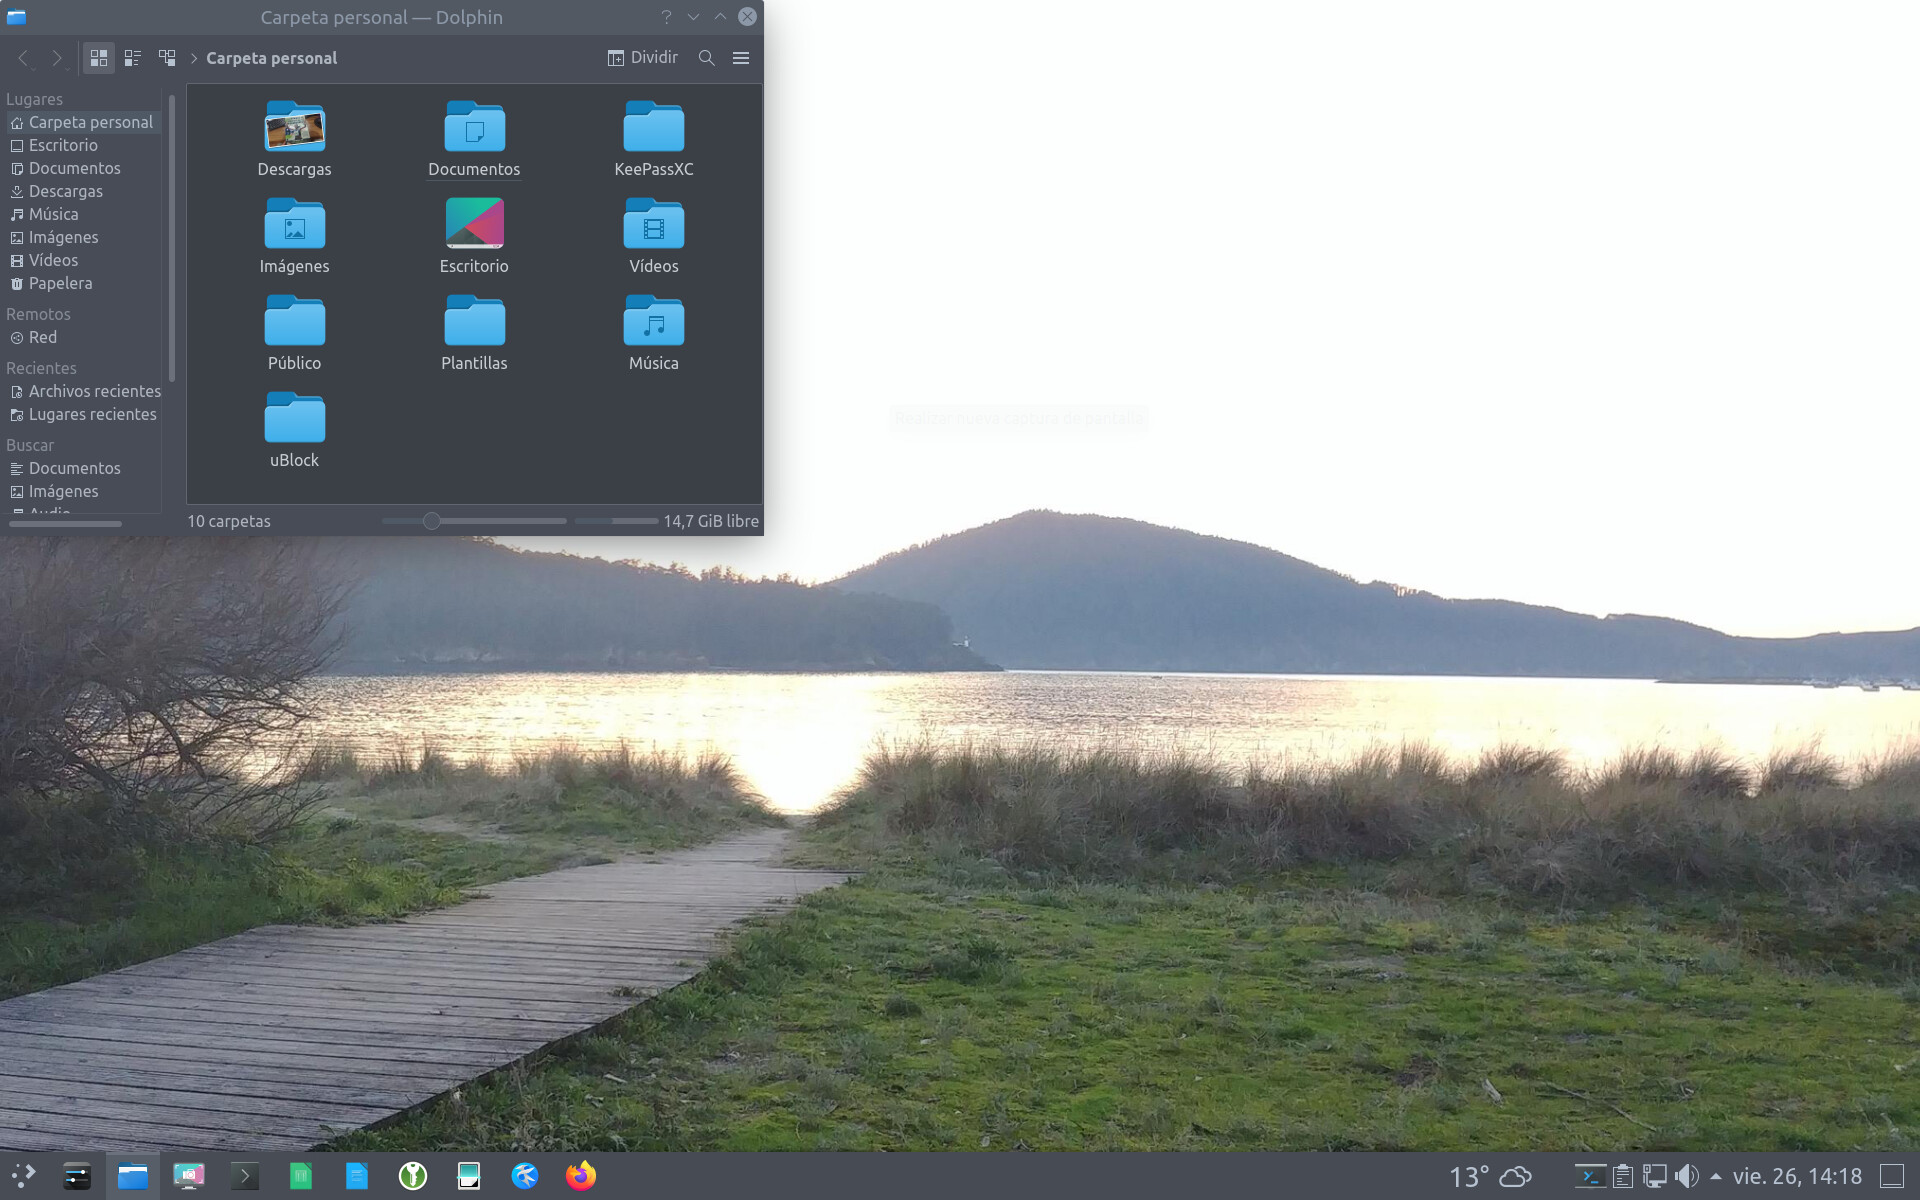Launch the scanner app from taskbar
Screen dimensions: 1920x1200
pyautogui.click(x=469, y=1176)
